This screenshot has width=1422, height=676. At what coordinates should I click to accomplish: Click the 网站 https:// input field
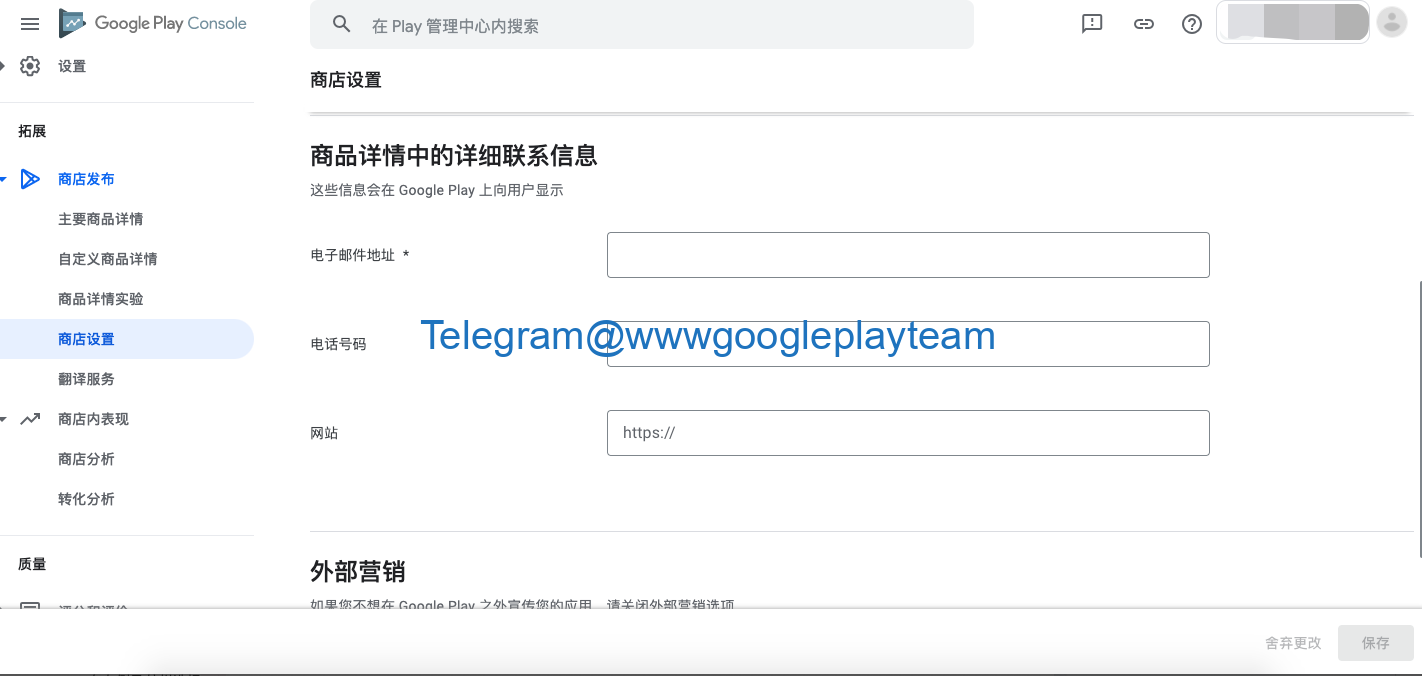[x=908, y=433]
